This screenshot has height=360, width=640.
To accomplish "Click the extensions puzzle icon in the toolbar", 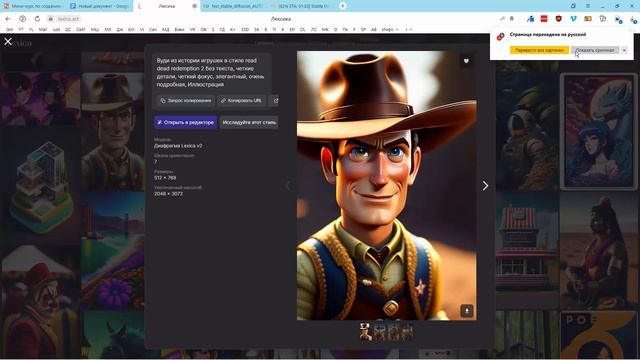I will pos(602,19).
